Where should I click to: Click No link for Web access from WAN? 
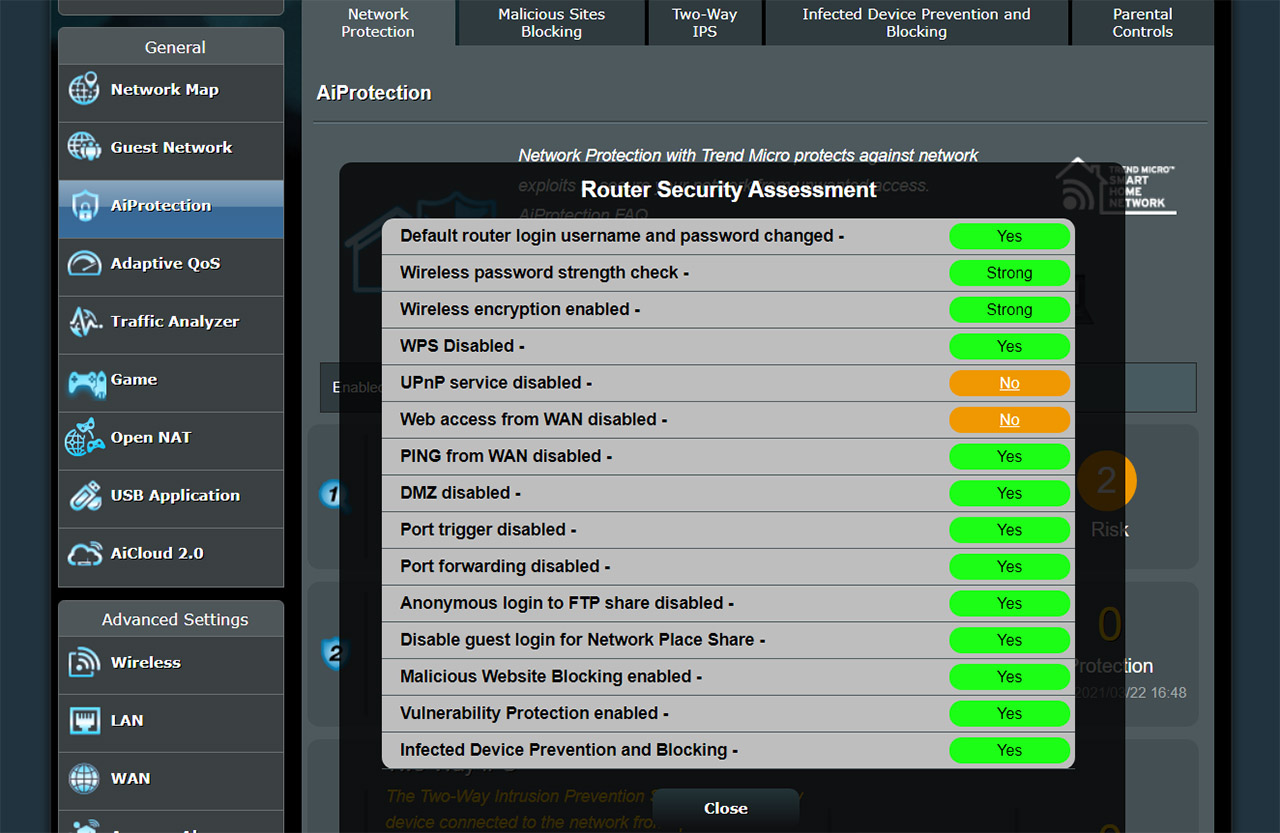click(x=1010, y=420)
